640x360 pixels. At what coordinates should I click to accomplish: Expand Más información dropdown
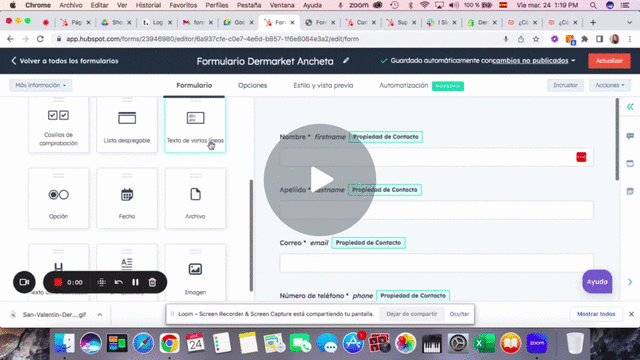point(40,85)
